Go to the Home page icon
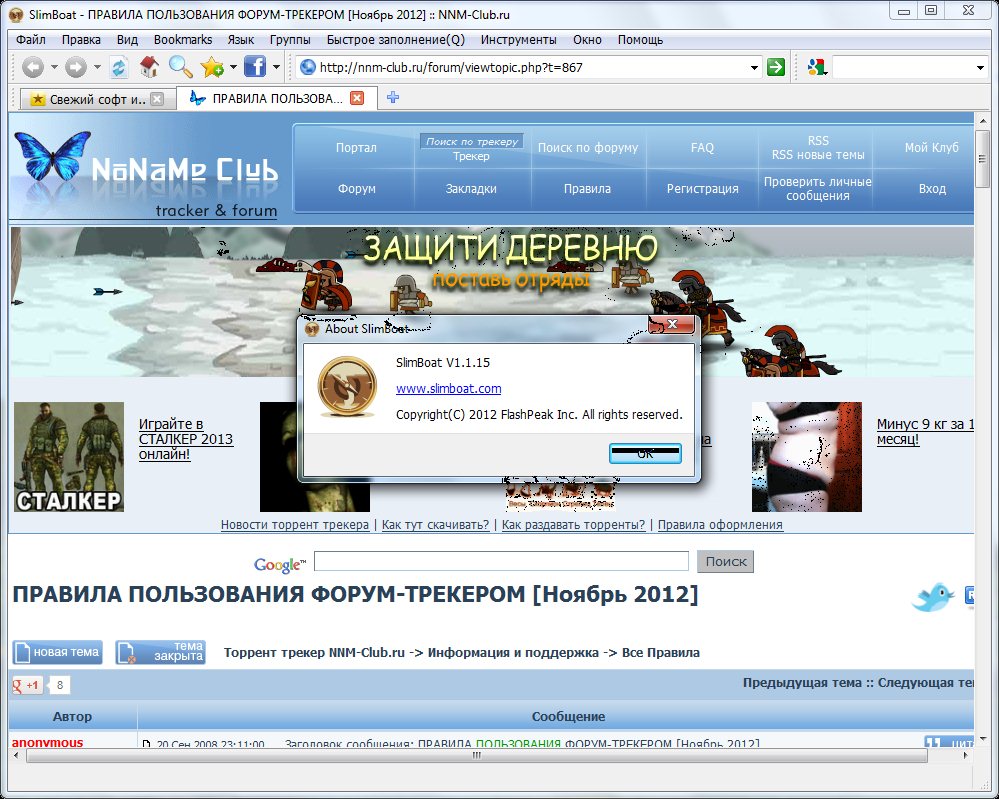This screenshot has width=999, height=799. (x=149, y=67)
